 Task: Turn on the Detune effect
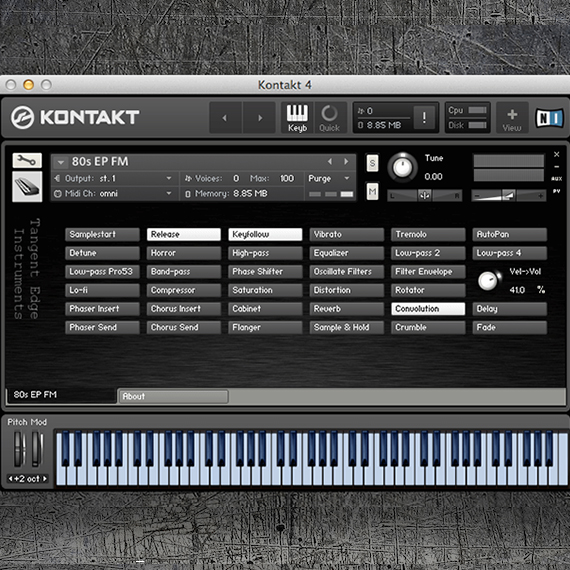102,253
